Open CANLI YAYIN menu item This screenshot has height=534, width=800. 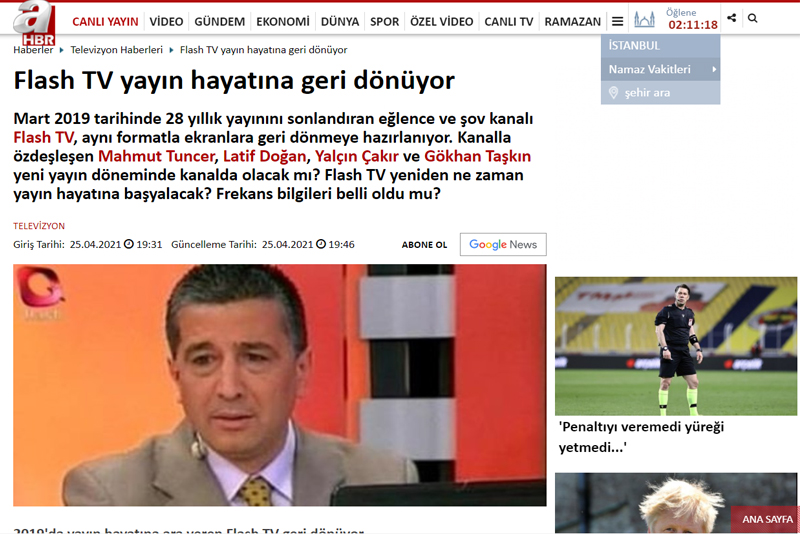pos(105,22)
